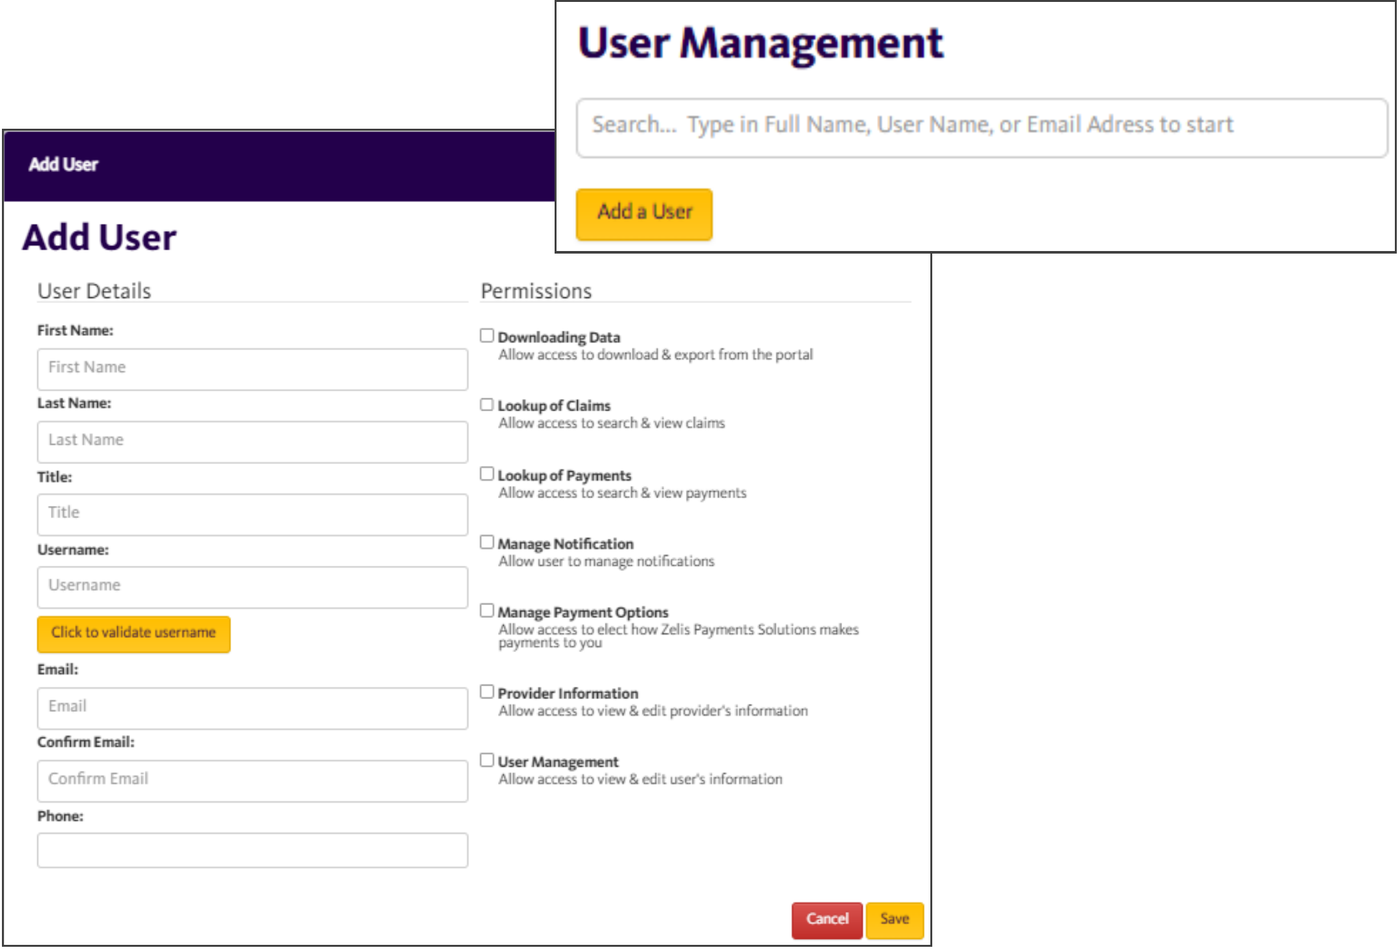Click the 'Downloading Data' permission label
Viewport: 1400px width, 950px height.
click(x=559, y=338)
